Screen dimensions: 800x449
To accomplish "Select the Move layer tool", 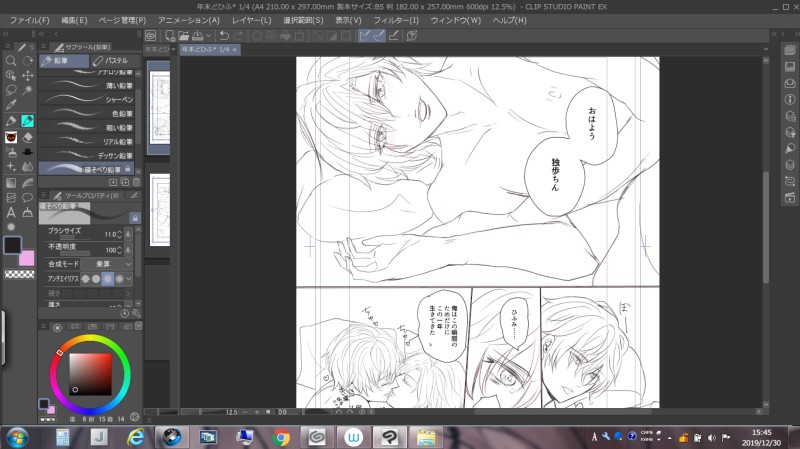I will (28, 76).
